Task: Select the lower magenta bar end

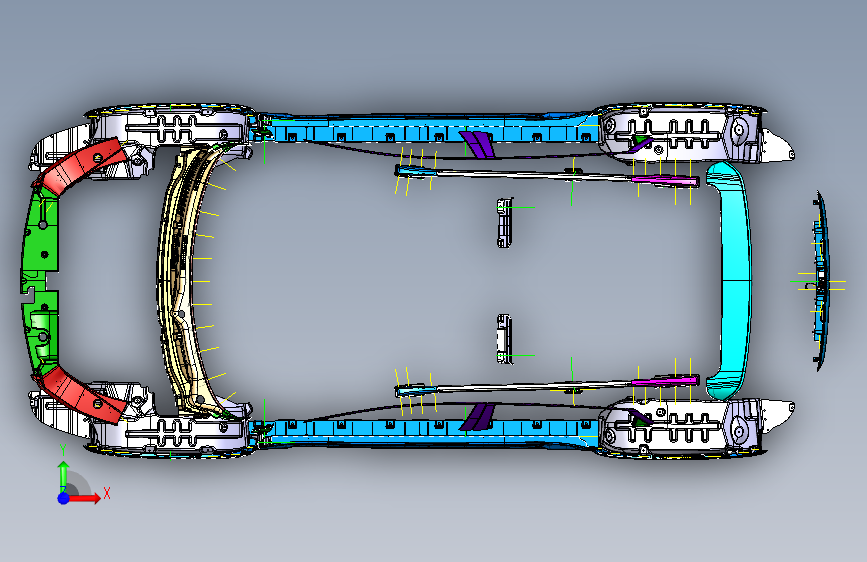Action: [665, 381]
